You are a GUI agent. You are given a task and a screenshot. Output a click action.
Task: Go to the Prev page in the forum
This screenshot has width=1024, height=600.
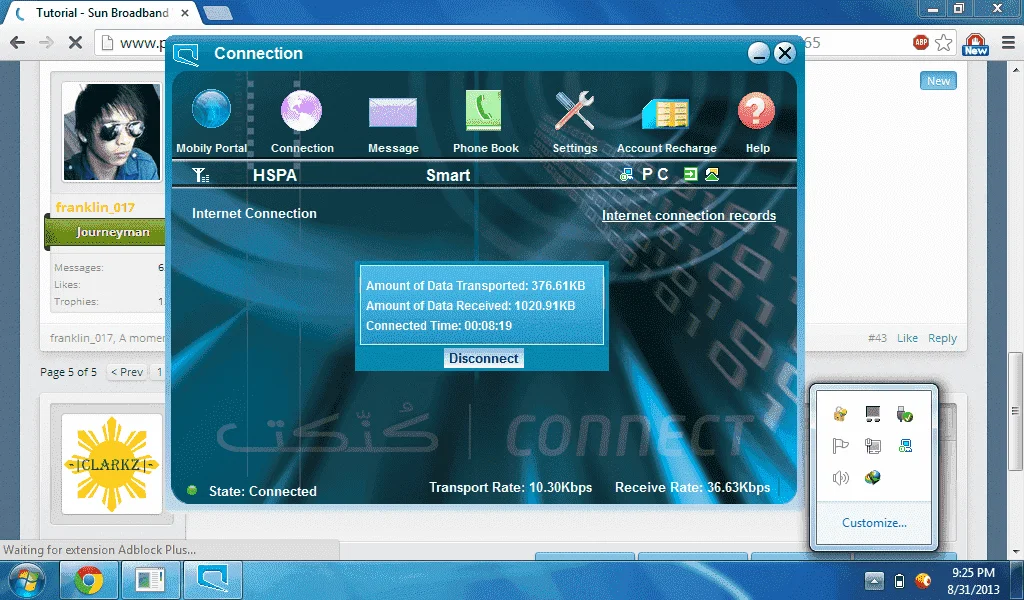point(127,371)
